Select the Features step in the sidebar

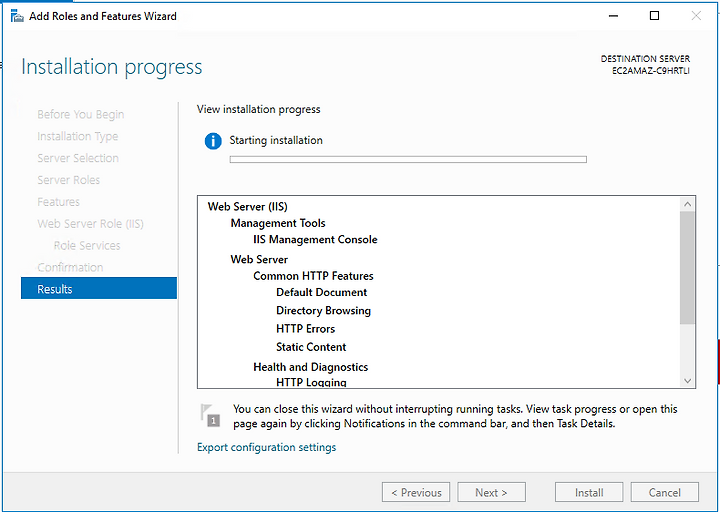[x=58, y=202]
